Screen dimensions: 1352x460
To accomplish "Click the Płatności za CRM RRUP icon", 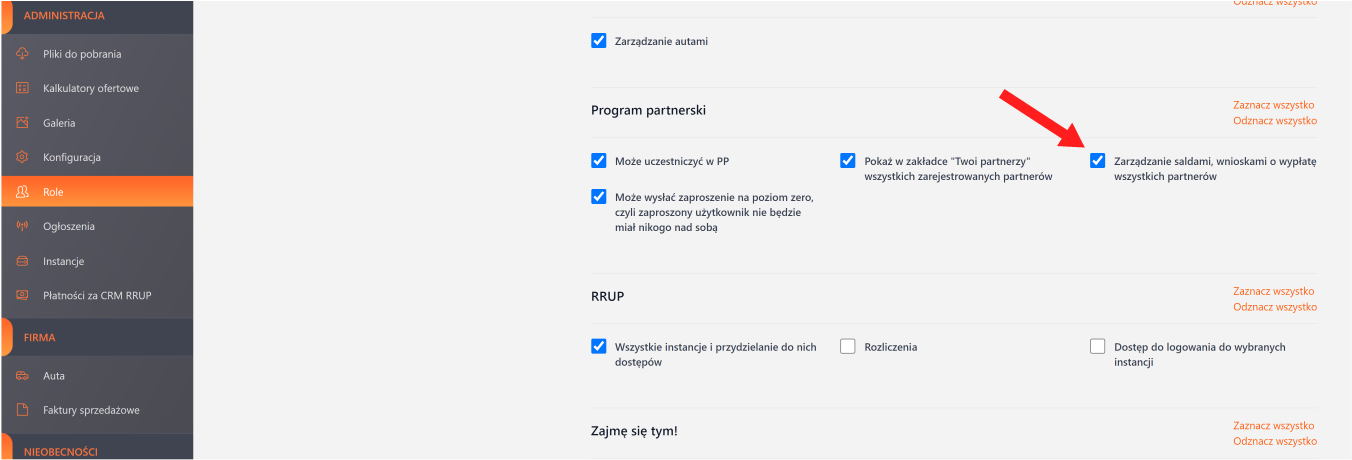I will (x=22, y=295).
